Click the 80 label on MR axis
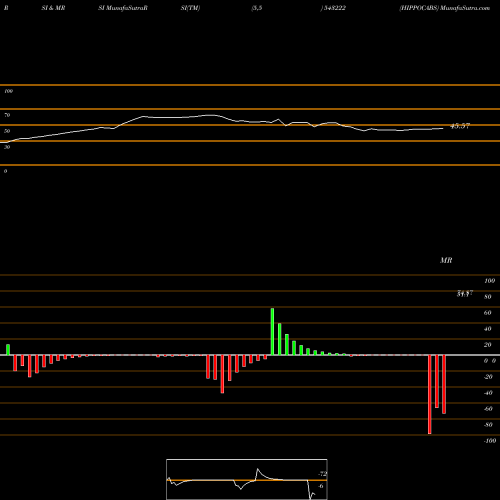 pyautogui.click(x=488, y=297)
